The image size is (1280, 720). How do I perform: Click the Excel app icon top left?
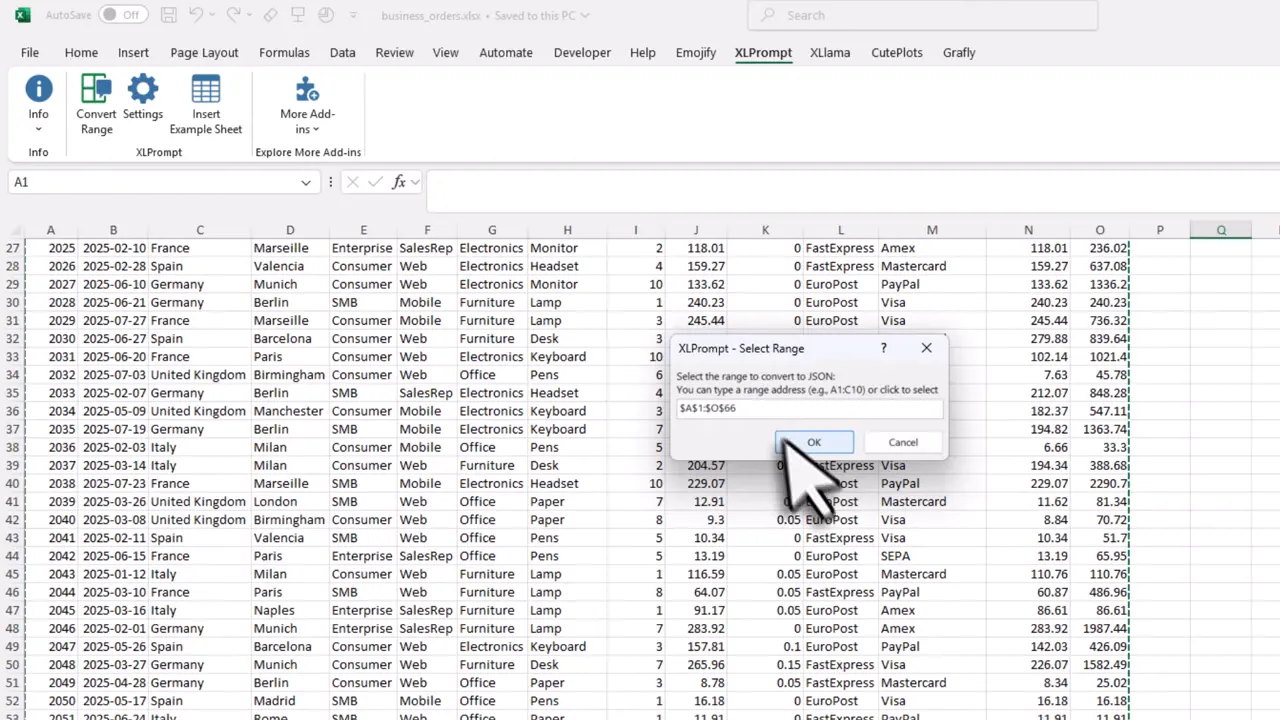click(x=21, y=15)
